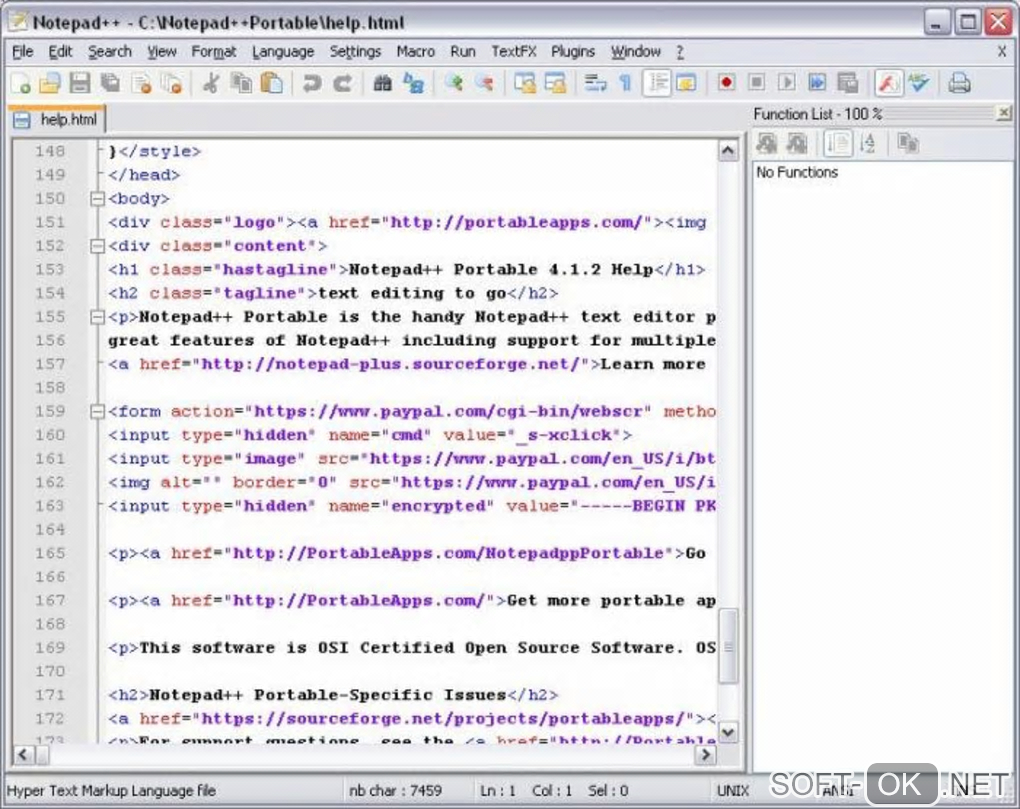Screen dimensions: 1020x809
Task: Print the document with printer icon
Action: (960, 83)
